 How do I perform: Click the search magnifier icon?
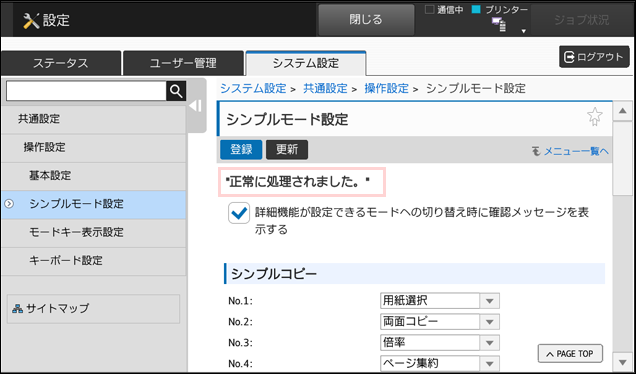(176, 91)
